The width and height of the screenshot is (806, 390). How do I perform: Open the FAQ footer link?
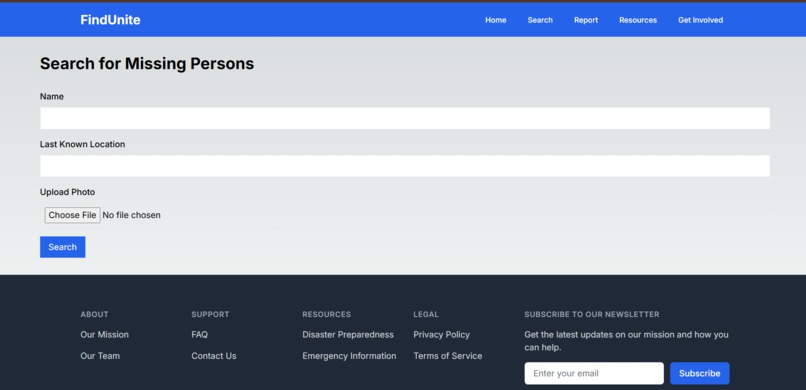click(x=199, y=335)
